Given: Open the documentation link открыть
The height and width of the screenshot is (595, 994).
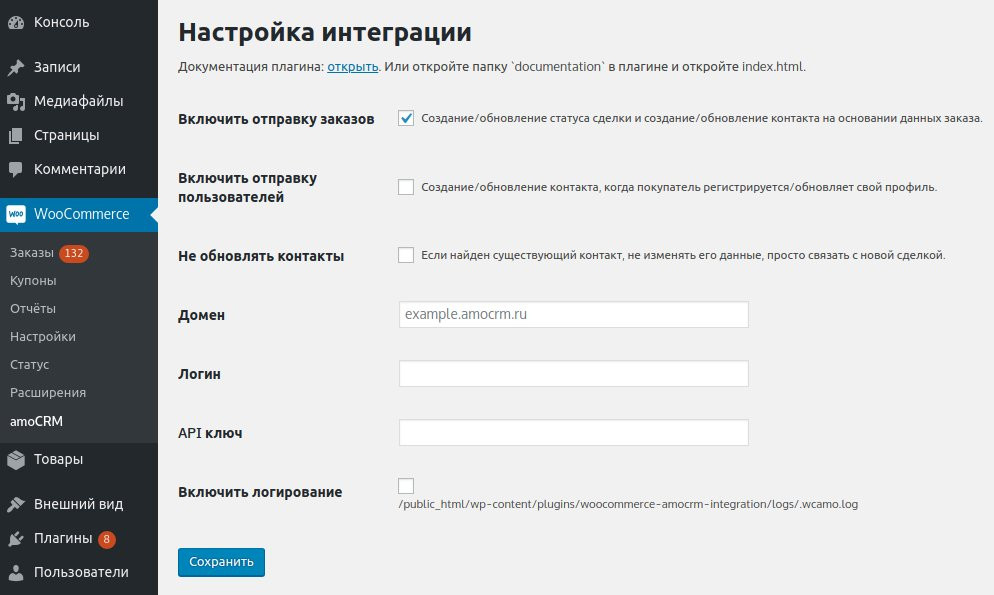Looking at the screenshot, I should (352, 67).
